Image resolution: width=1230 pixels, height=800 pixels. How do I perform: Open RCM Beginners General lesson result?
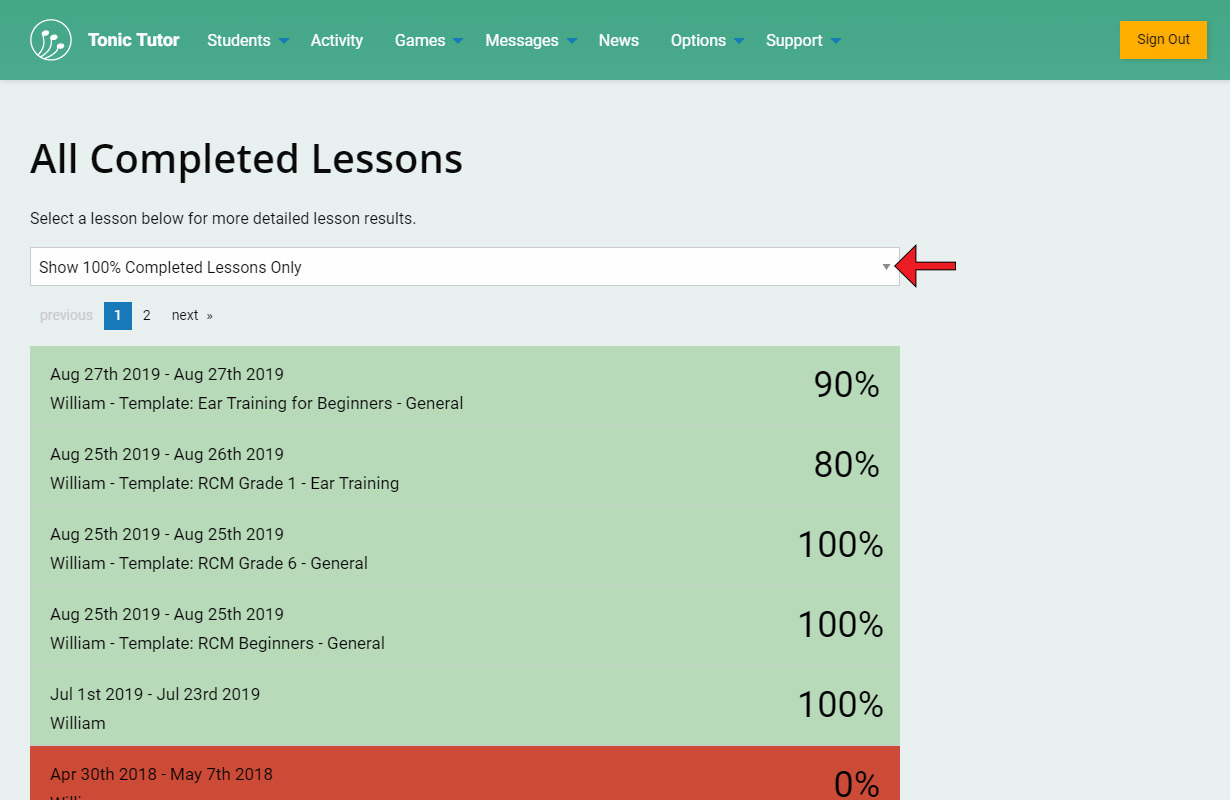point(464,628)
